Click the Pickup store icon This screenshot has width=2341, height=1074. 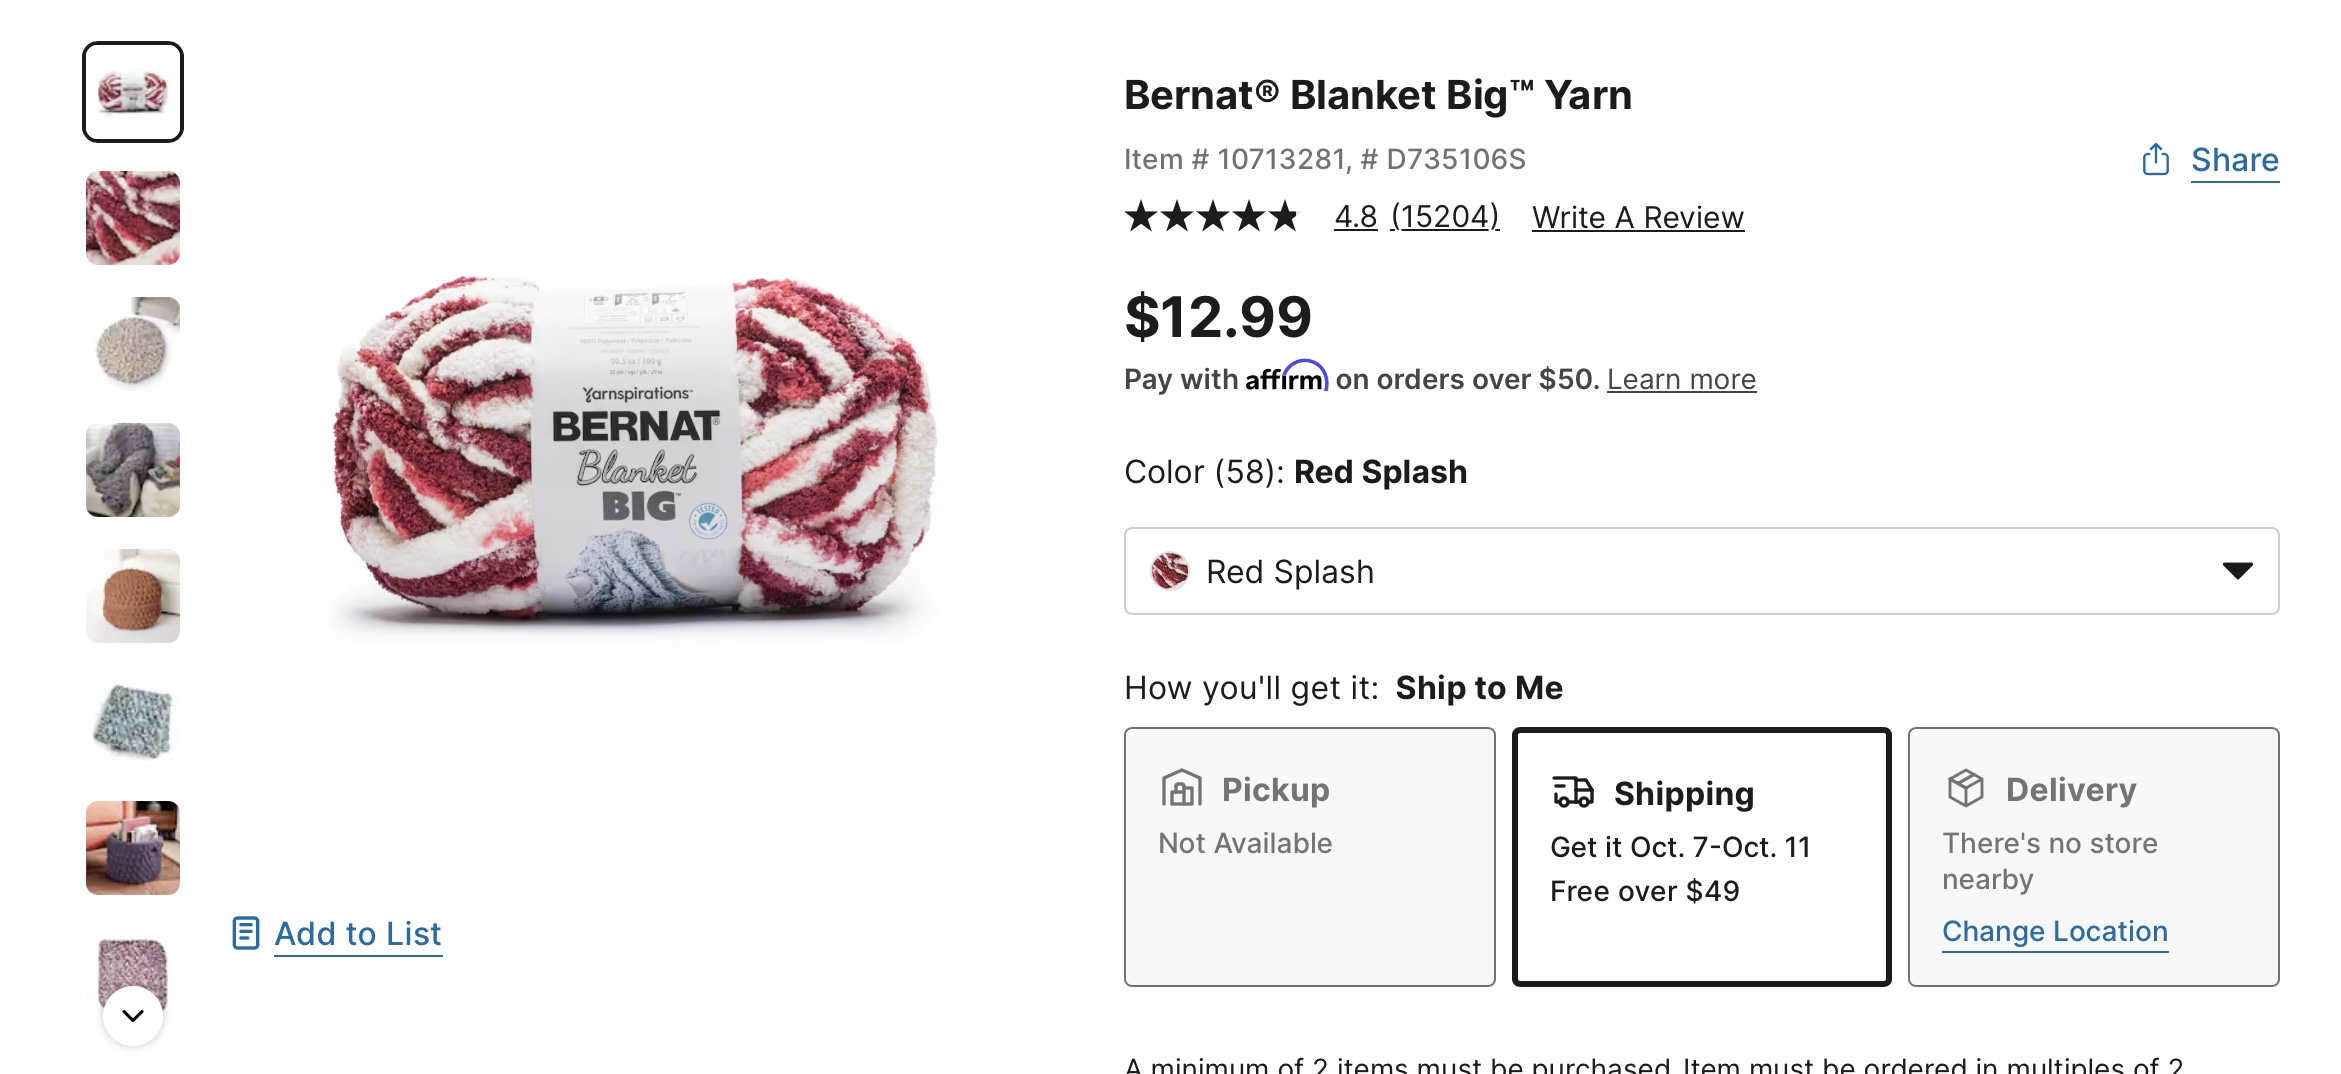[1181, 789]
